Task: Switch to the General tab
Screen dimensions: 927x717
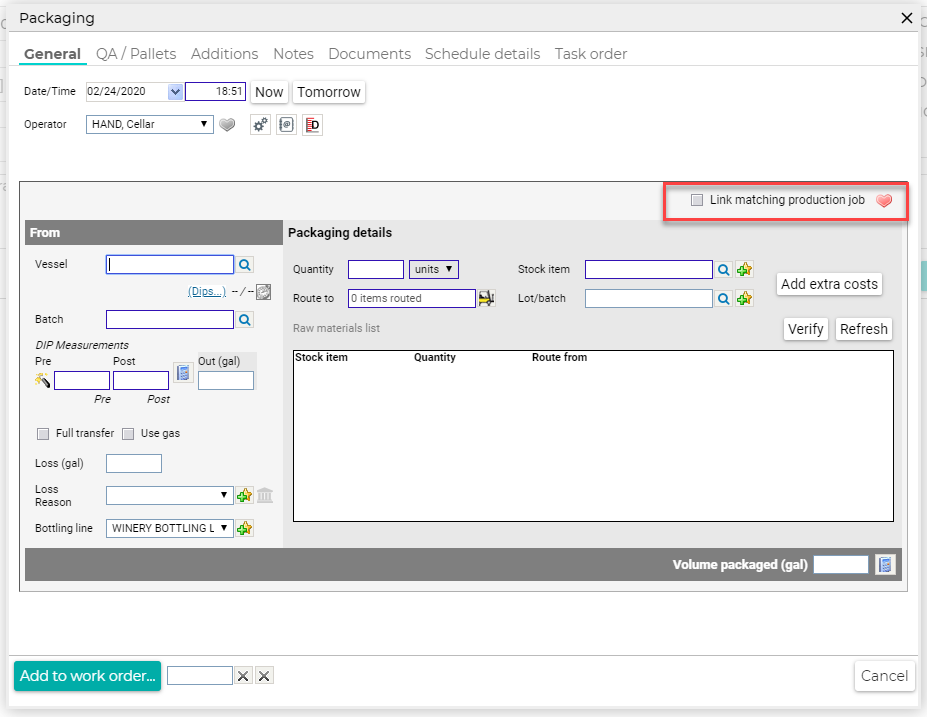Action: [x=53, y=54]
